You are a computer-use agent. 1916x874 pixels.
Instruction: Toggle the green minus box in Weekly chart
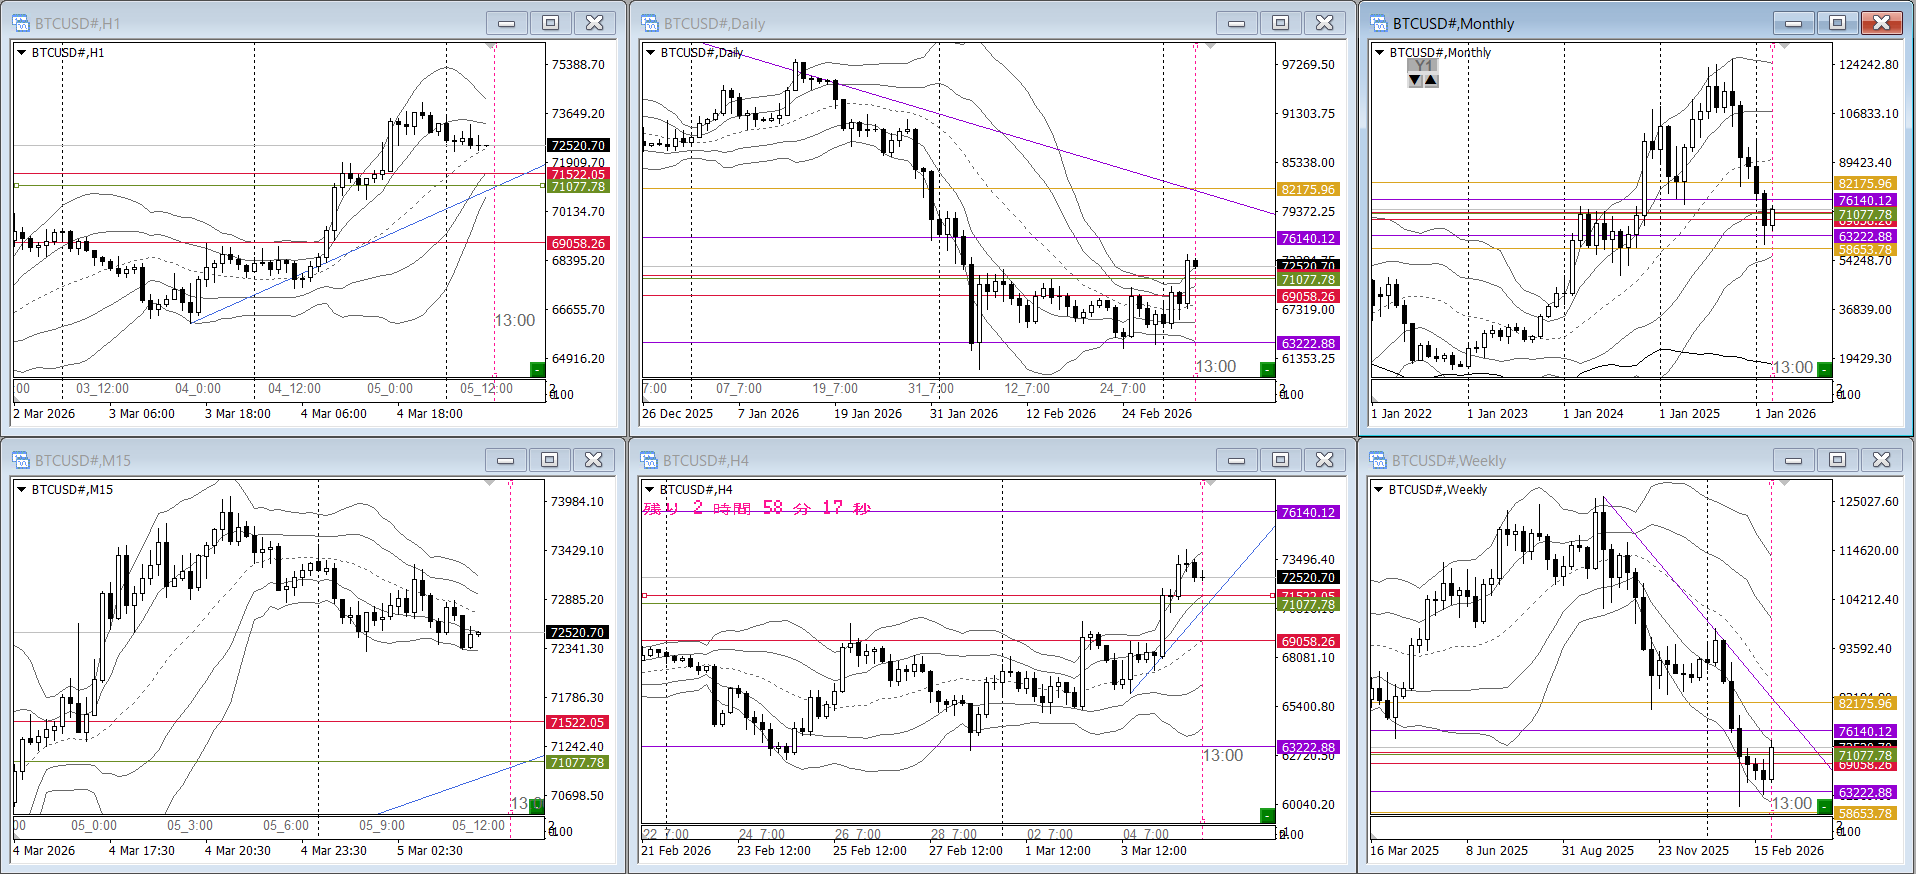tap(1824, 806)
